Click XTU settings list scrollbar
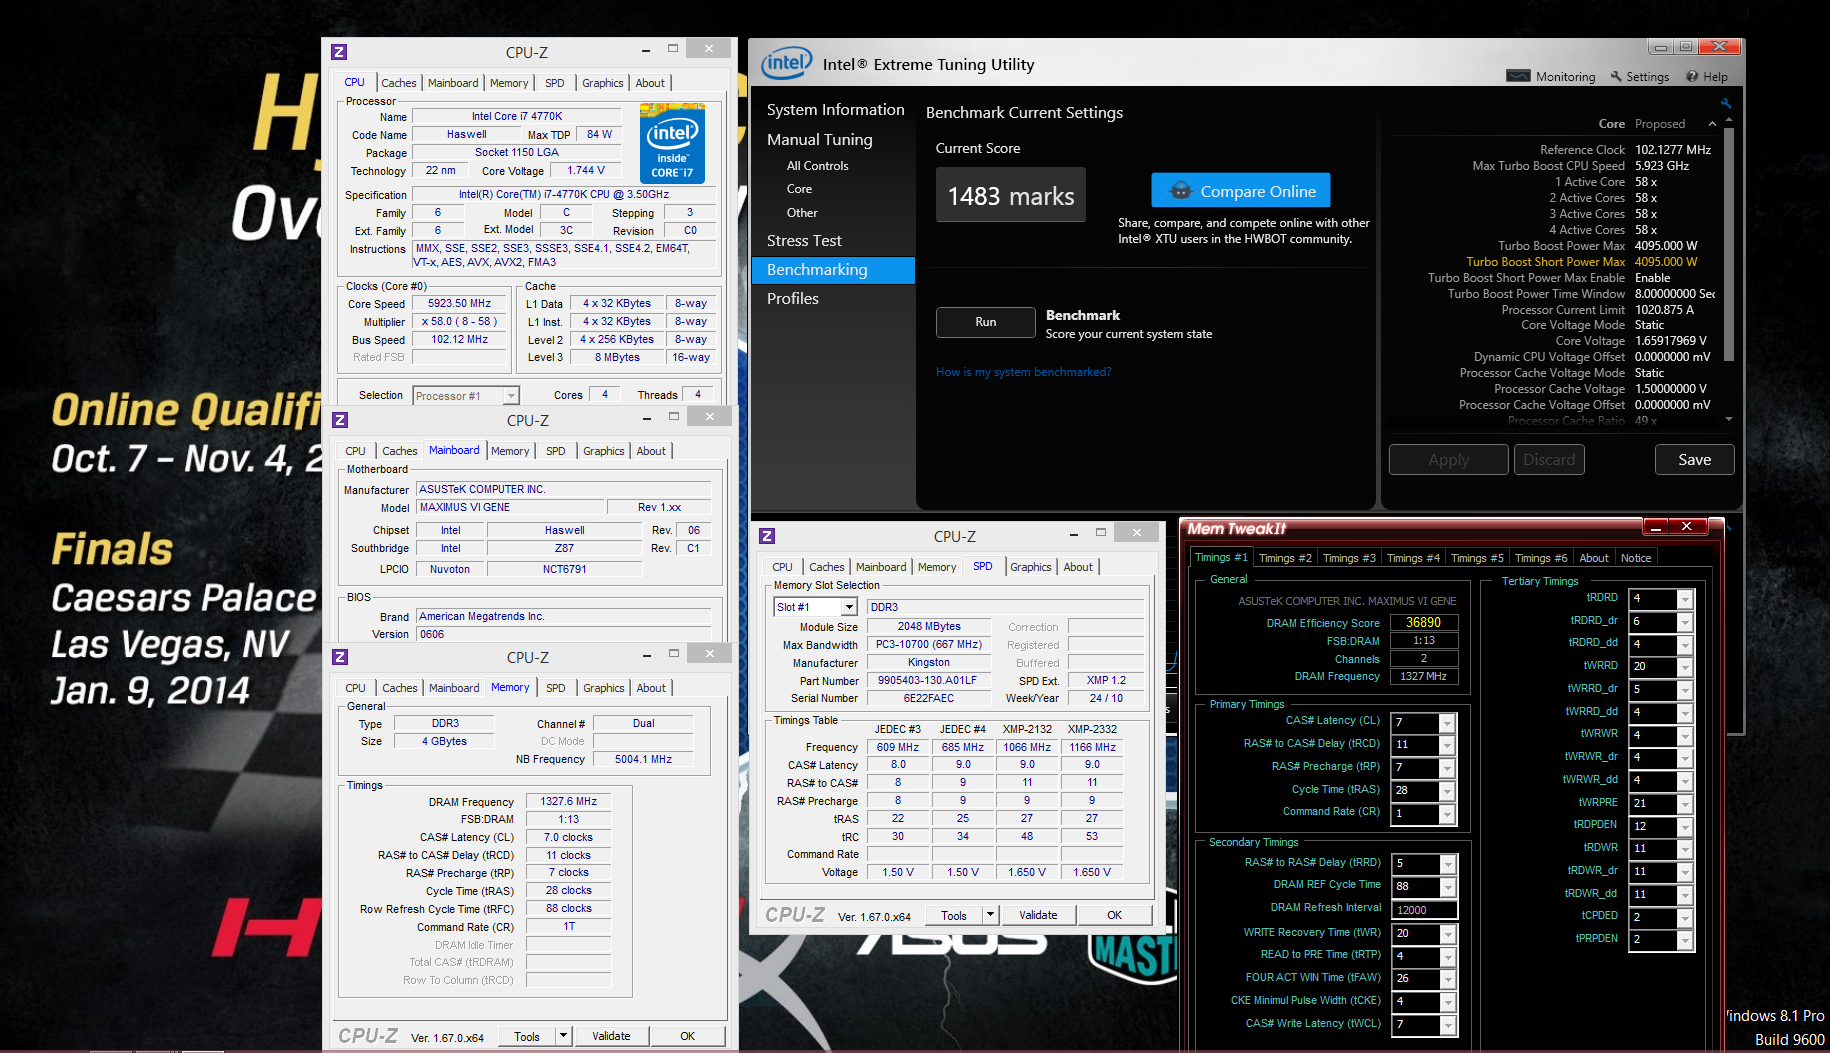1830x1053 pixels. 1729,245
